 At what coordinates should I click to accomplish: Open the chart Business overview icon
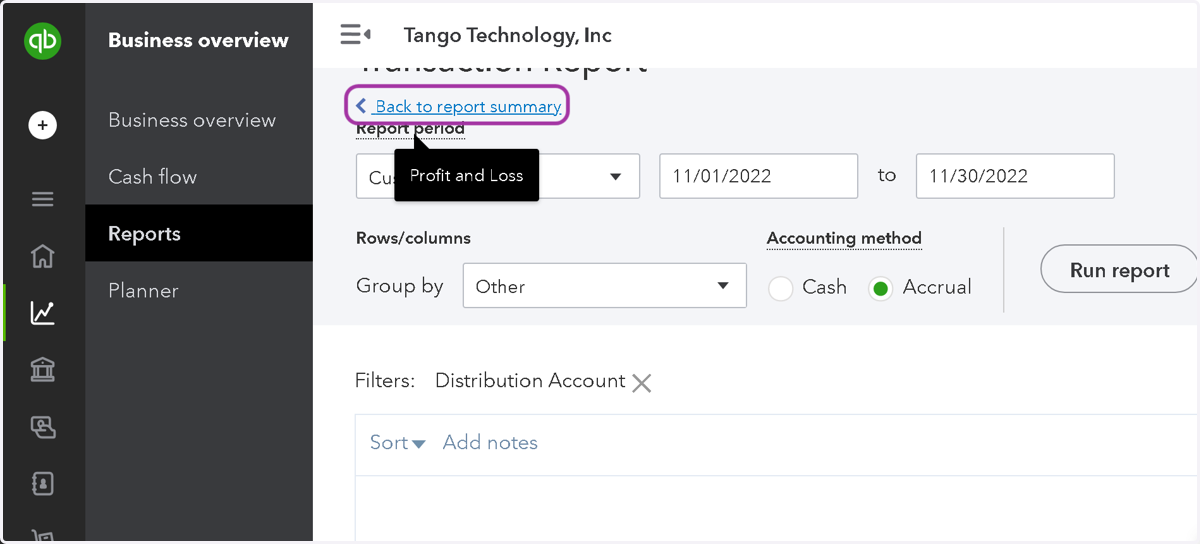point(42,313)
